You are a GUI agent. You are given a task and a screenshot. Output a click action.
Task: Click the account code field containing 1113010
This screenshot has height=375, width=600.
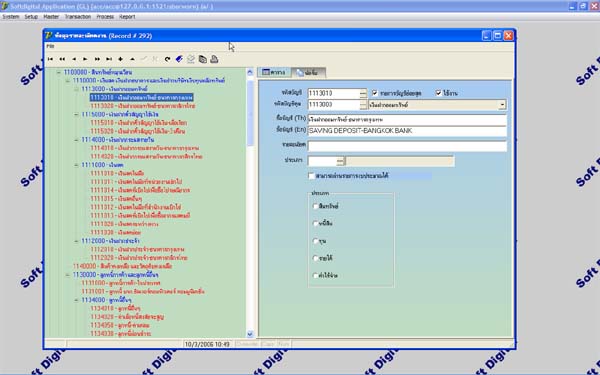(334, 93)
